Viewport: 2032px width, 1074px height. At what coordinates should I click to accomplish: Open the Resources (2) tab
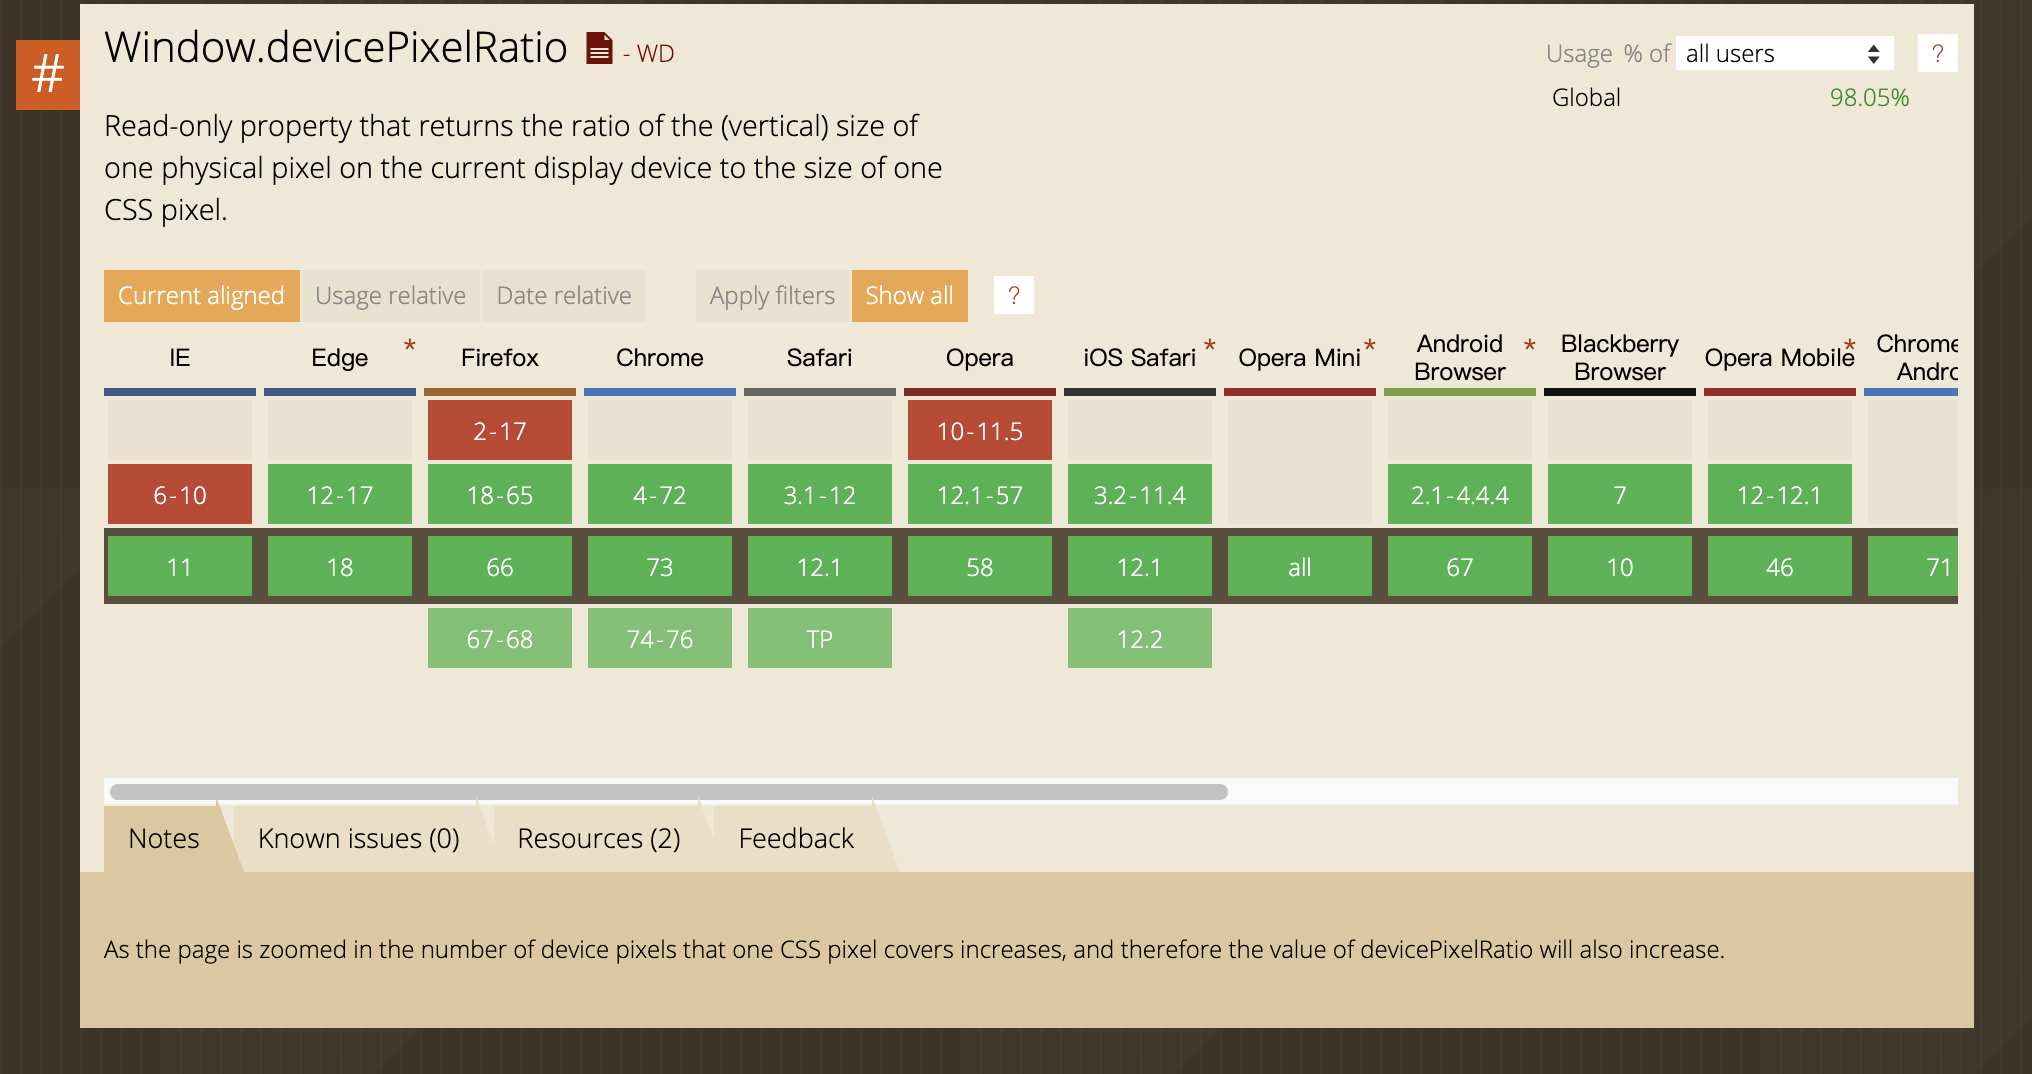coord(599,838)
